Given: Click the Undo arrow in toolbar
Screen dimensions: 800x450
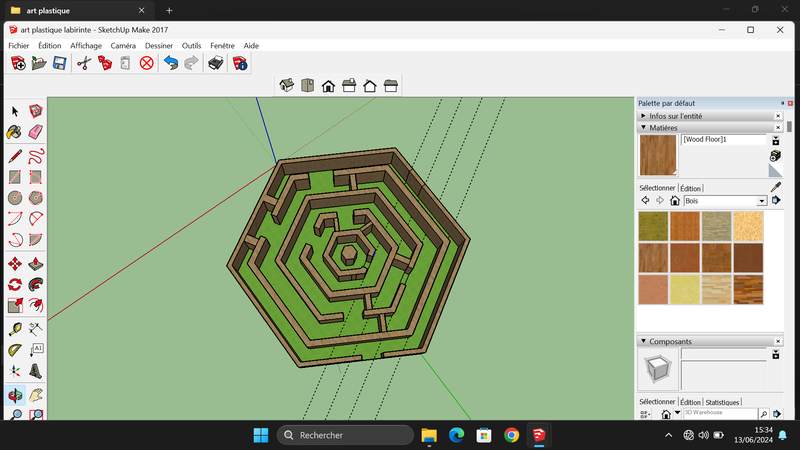Looking at the screenshot, I should (170, 63).
